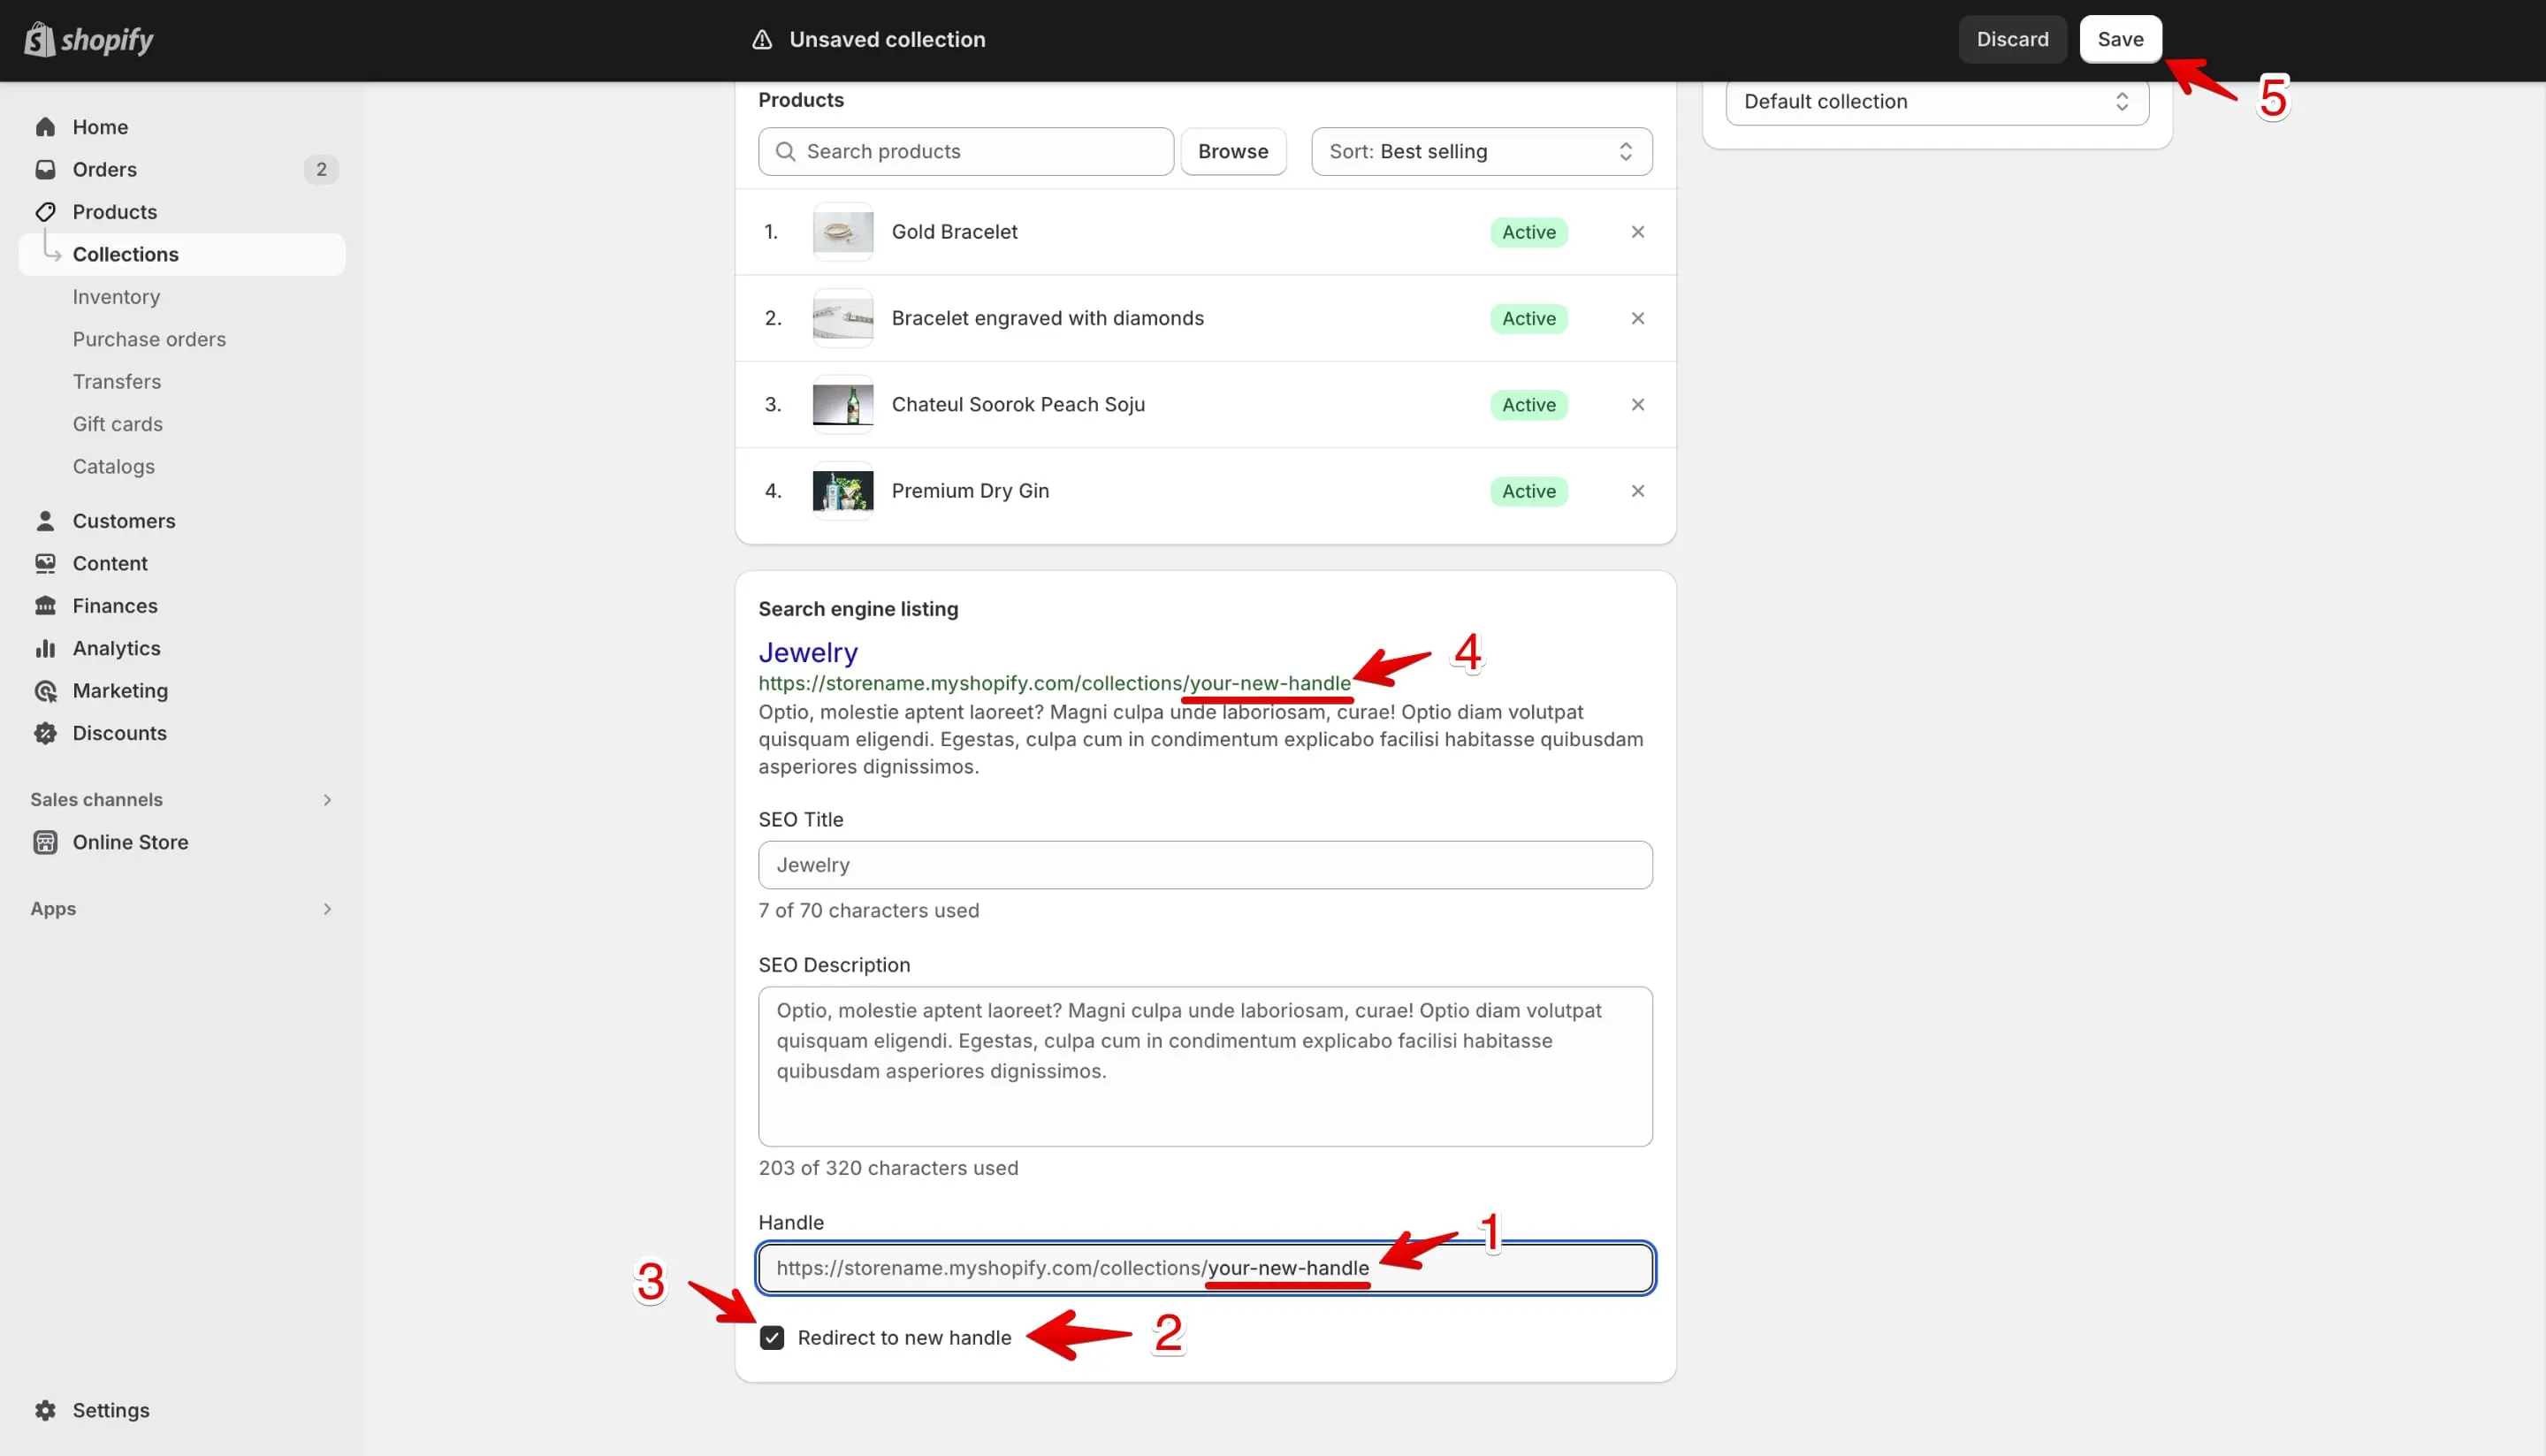
Task: Click the Premium Dry Gin product name
Action: [x=970, y=491]
